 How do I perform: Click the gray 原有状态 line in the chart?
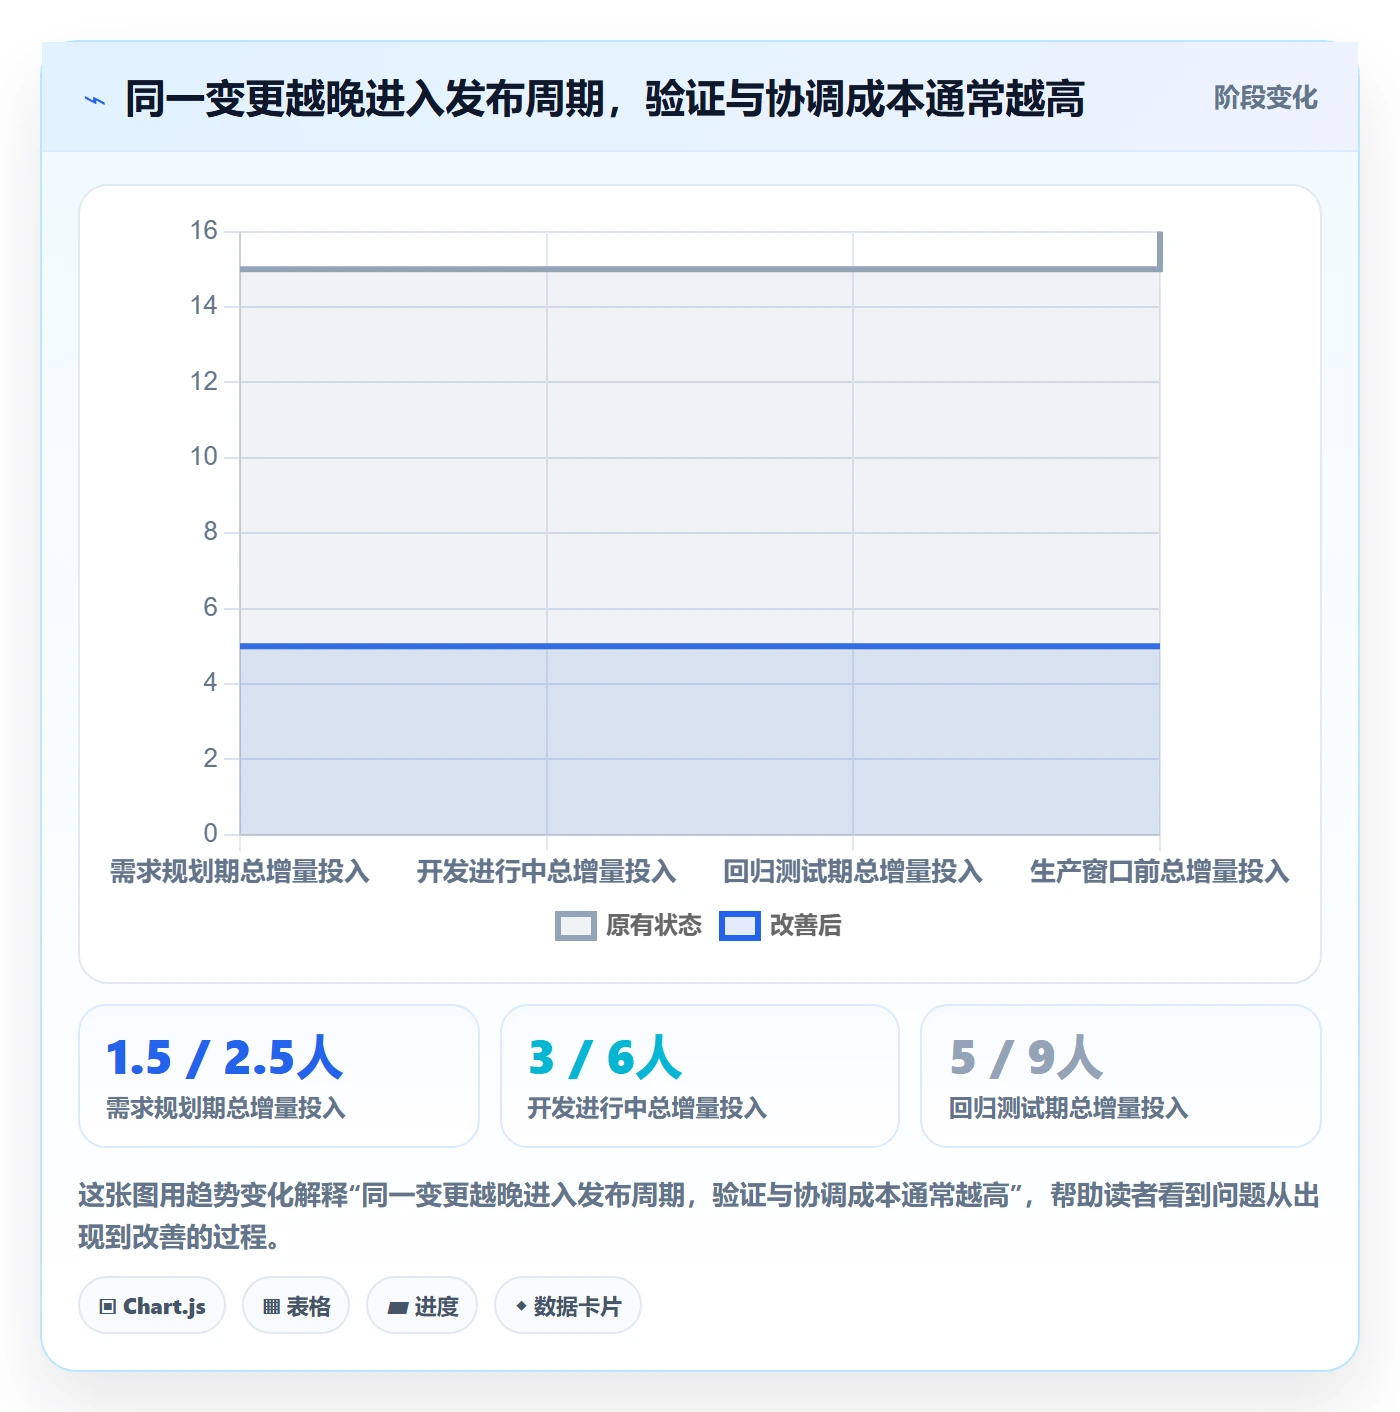tap(700, 269)
